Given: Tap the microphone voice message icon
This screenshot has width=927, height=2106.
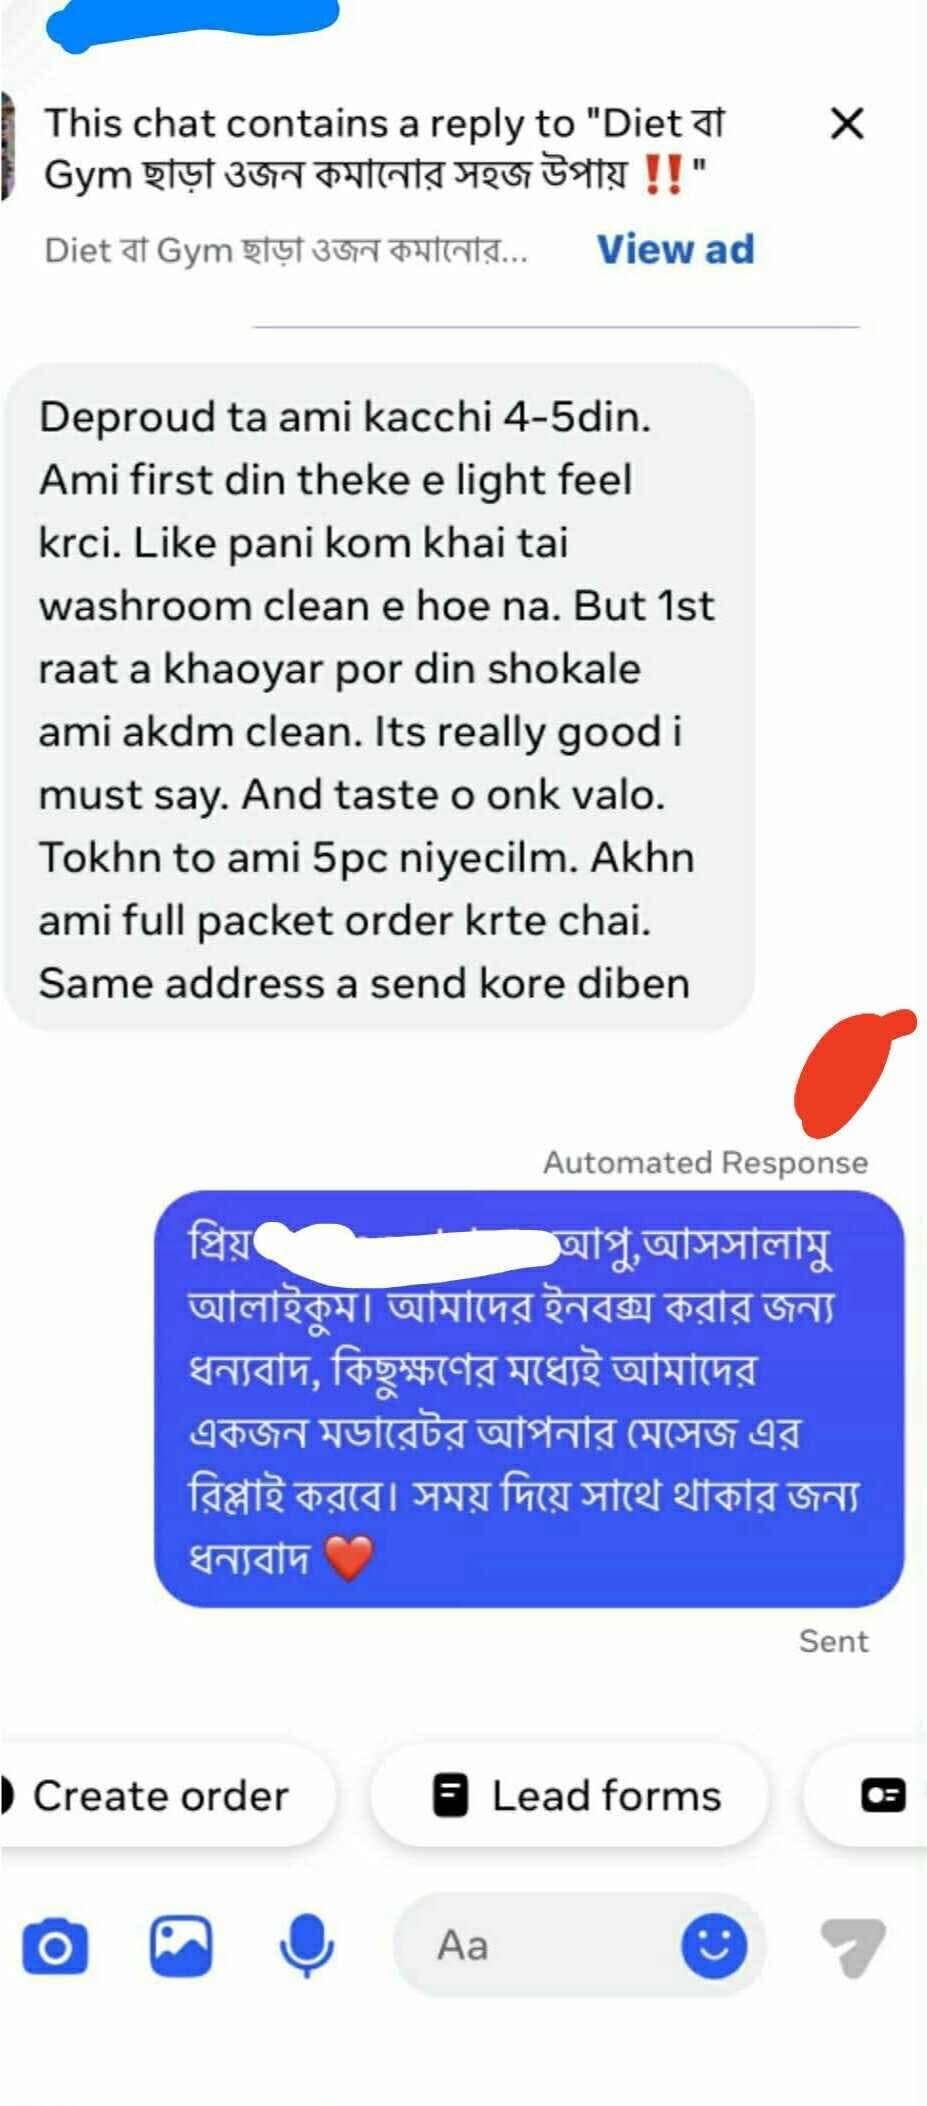Looking at the screenshot, I should (x=306, y=1946).
